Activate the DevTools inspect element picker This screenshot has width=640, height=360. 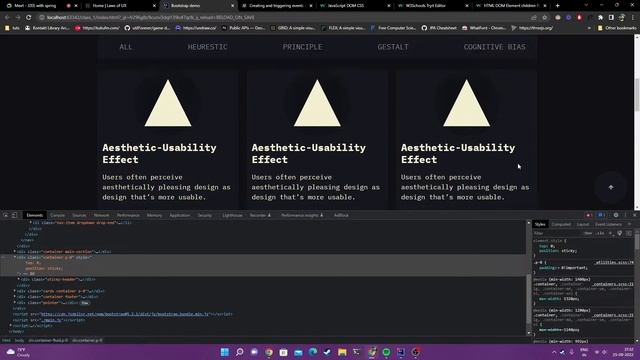[x=6, y=215]
